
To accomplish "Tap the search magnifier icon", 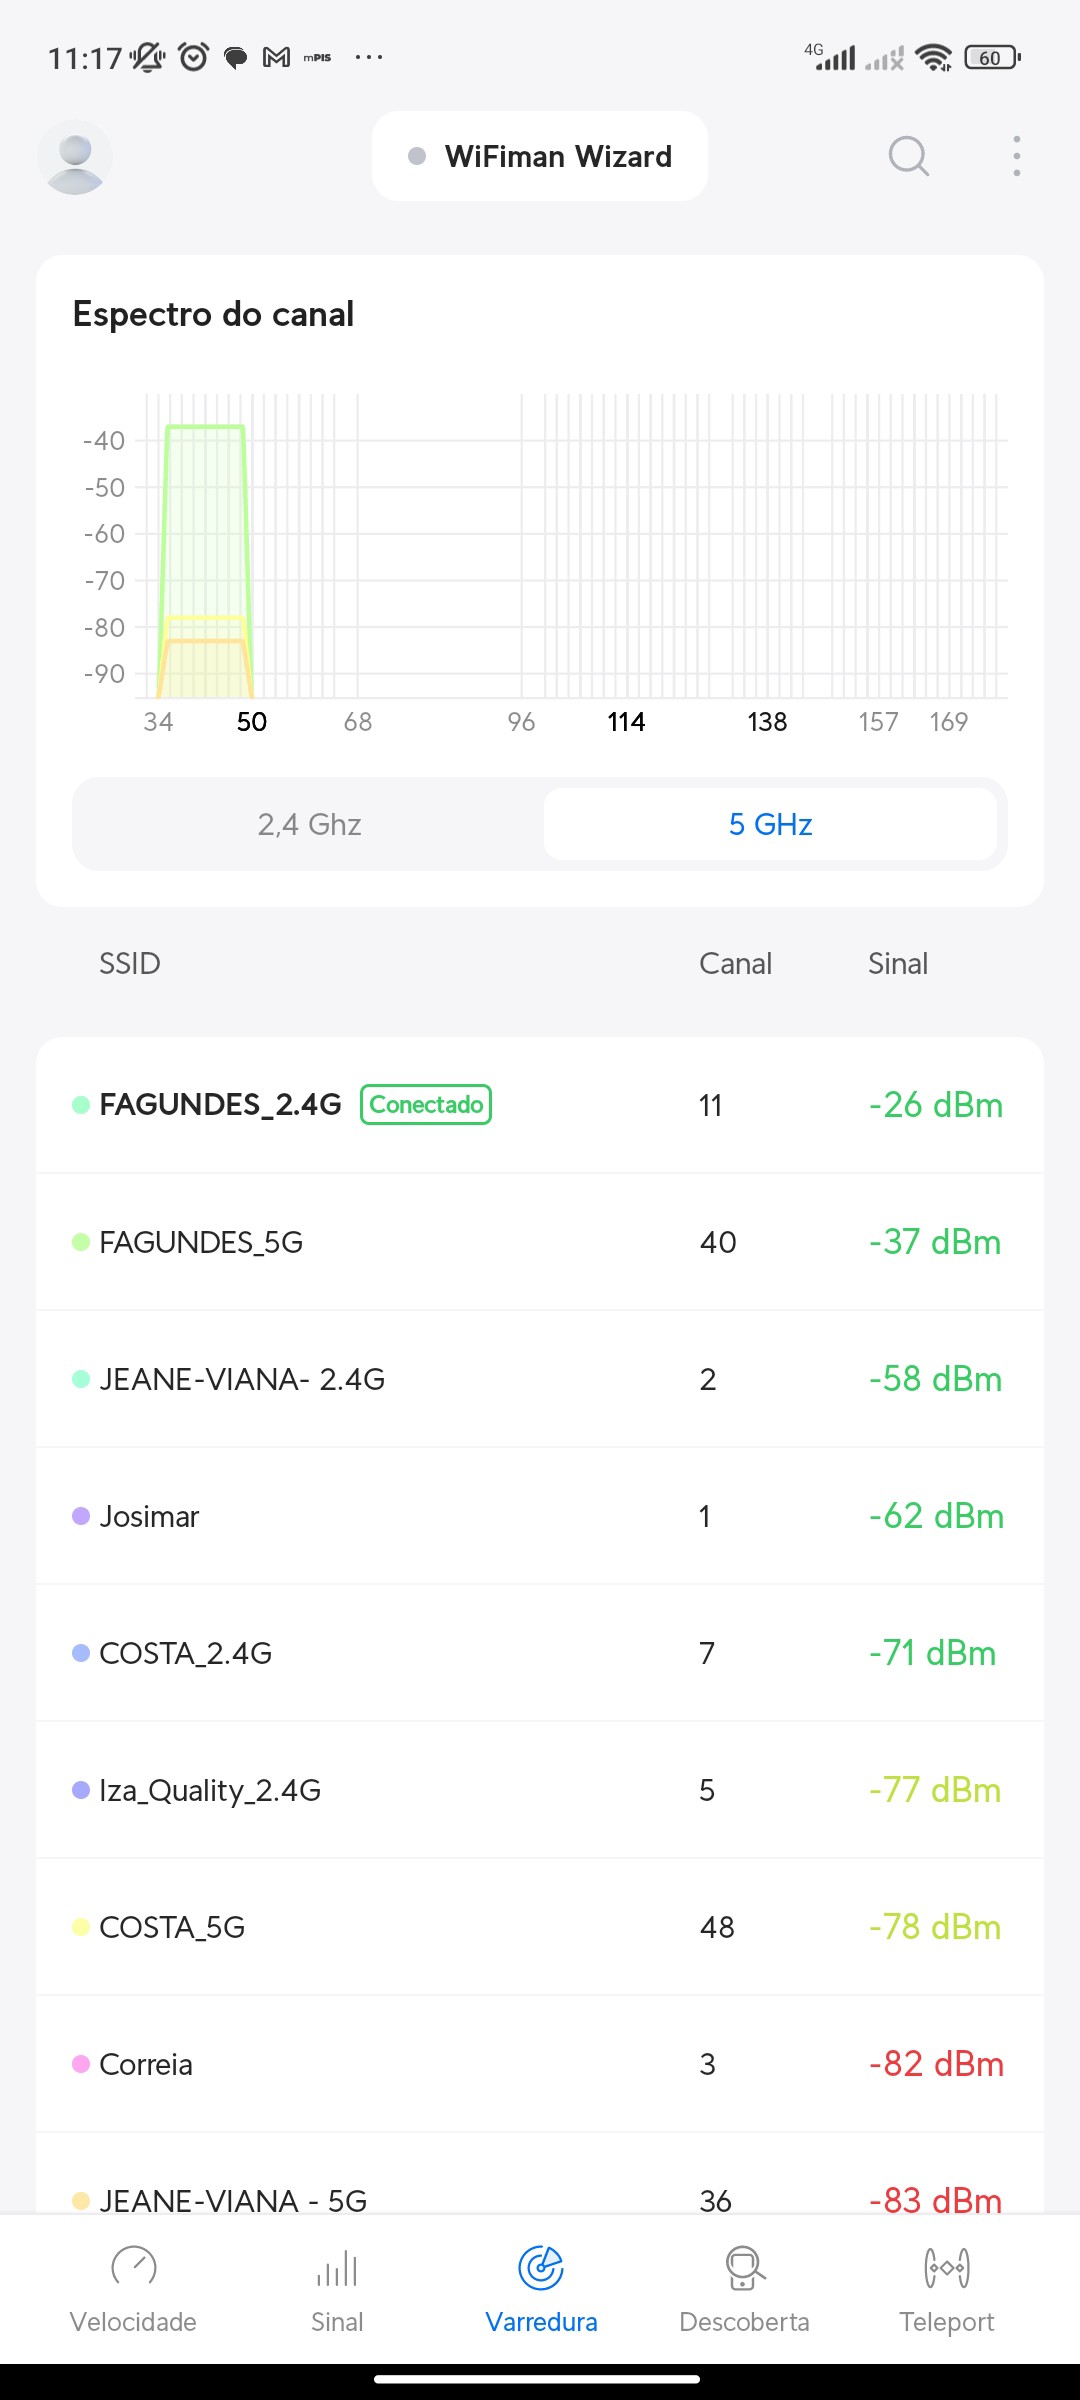I will (908, 156).
